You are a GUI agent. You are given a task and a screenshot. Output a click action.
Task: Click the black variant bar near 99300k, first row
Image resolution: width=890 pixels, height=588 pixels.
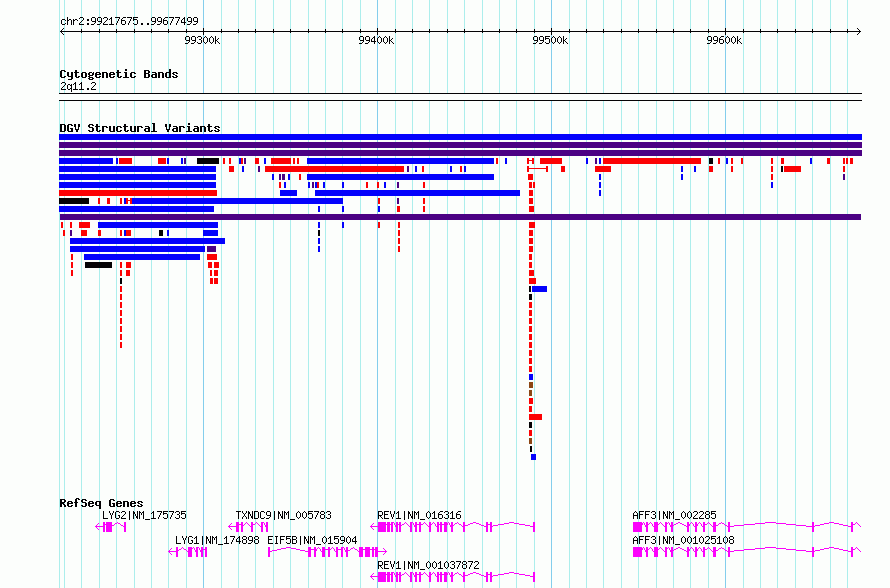tap(208, 161)
